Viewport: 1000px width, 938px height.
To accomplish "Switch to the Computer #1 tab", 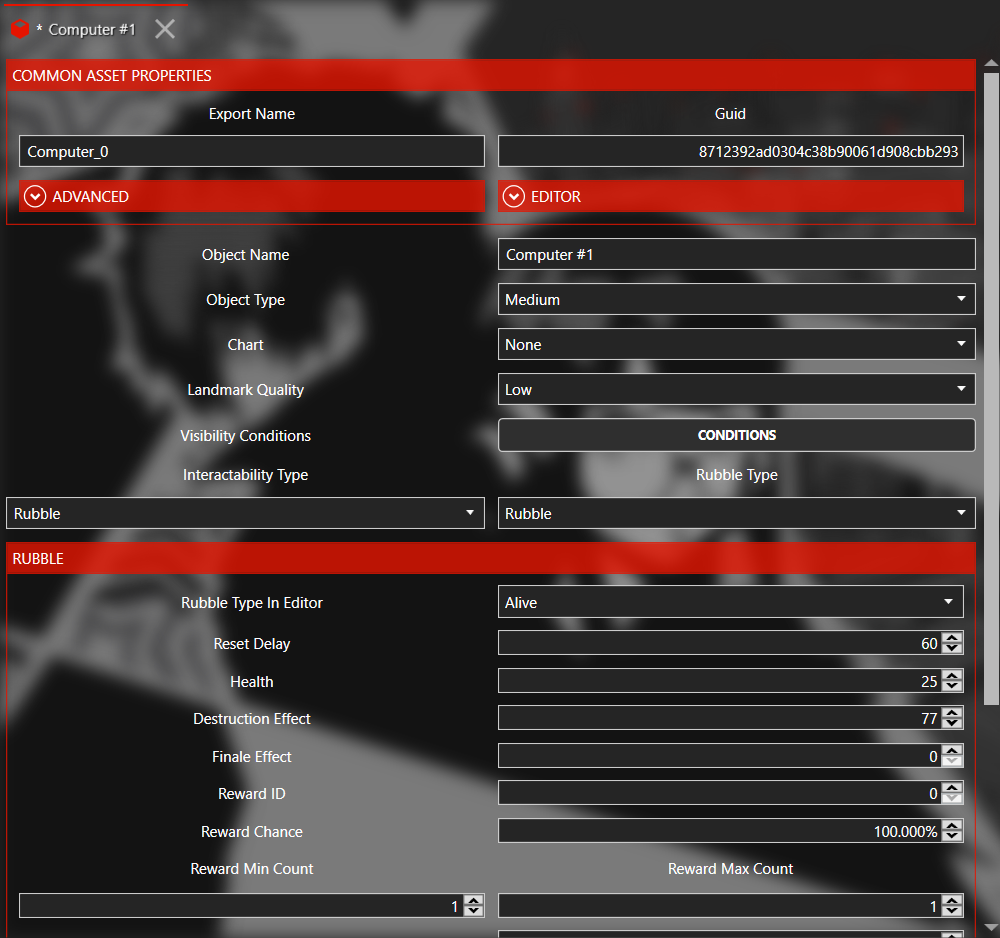I will (92, 29).
